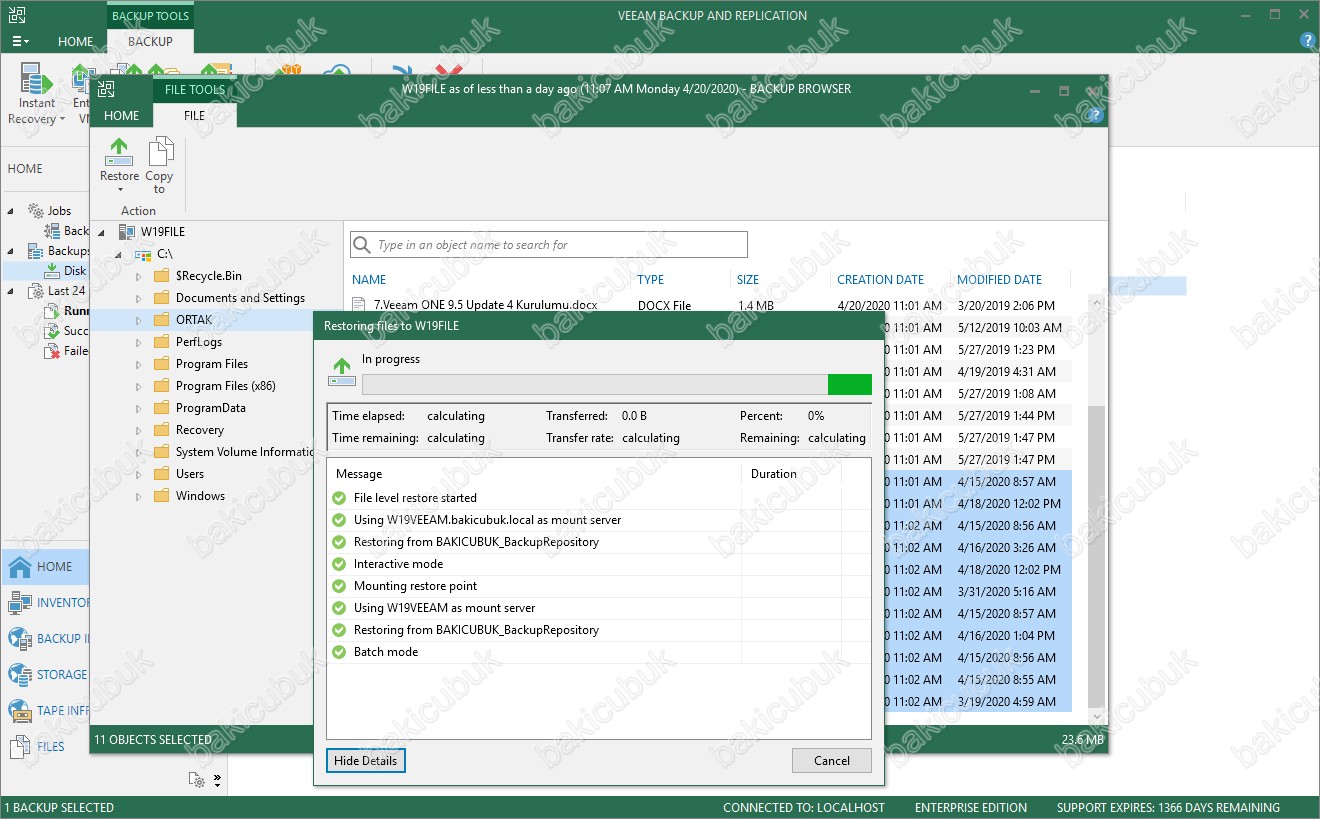Image resolution: width=1320 pixels, height=819 pixels.
Task: Click navigation pane configure buttons chevron
Action: (218, 780)
